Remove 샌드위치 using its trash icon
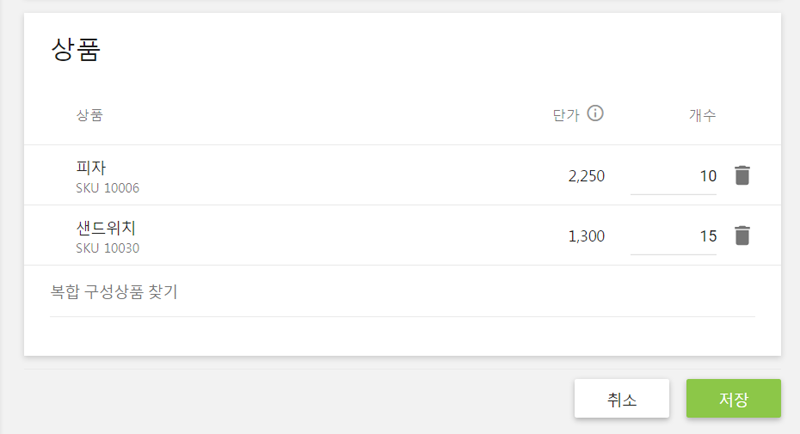Viewport: 800px width, 434px height. (741, 236)
